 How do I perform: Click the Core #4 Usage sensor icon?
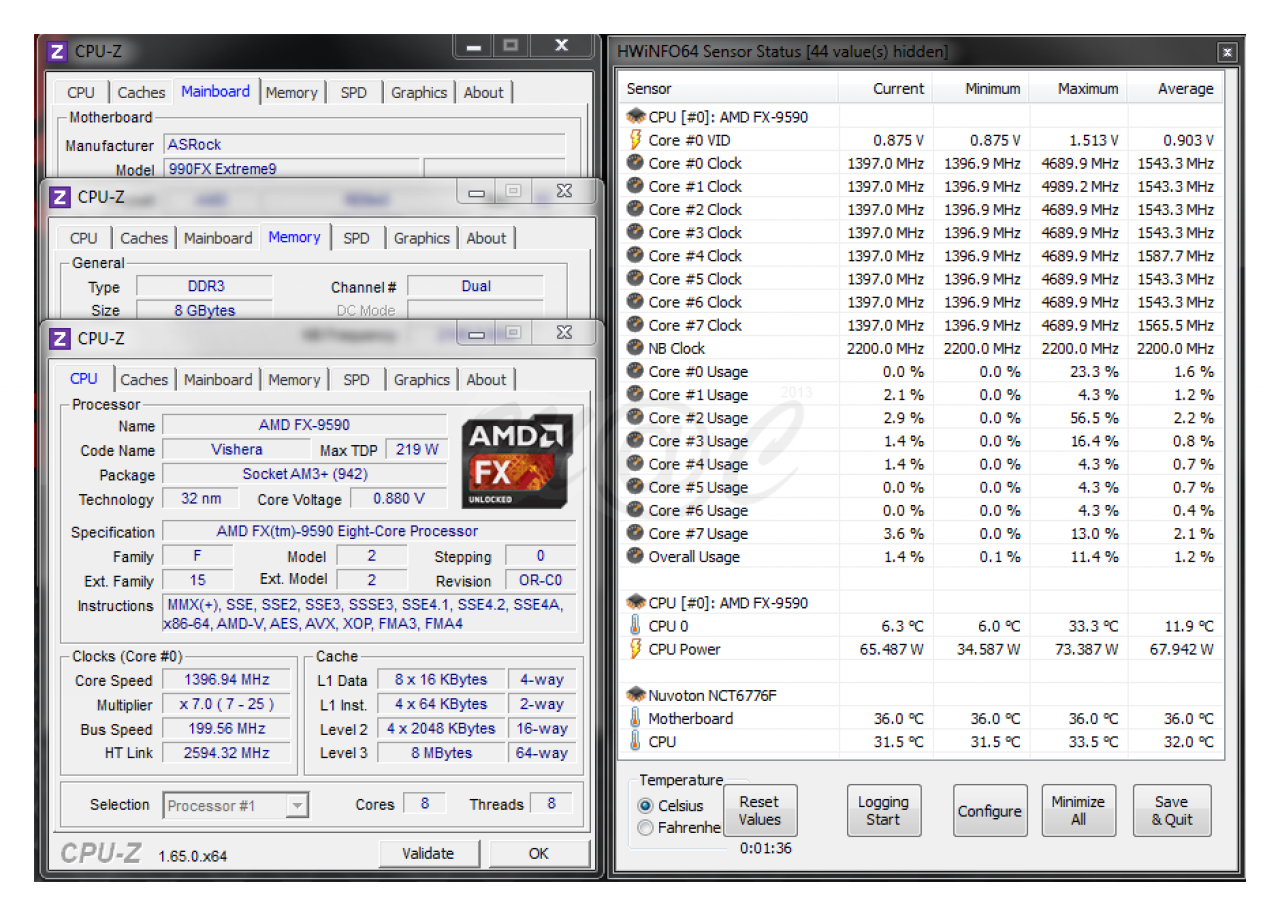pos(635,464)
